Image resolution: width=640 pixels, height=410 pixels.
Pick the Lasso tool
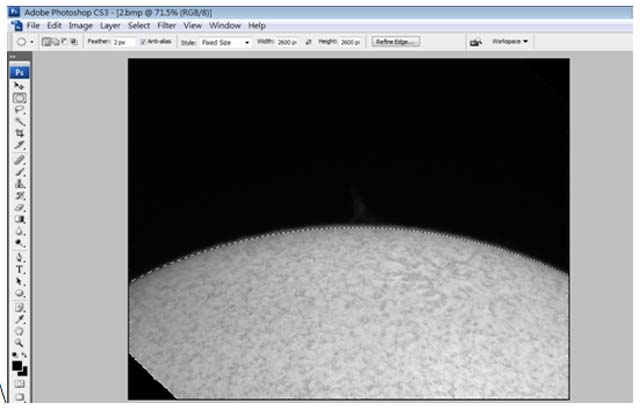19,110
